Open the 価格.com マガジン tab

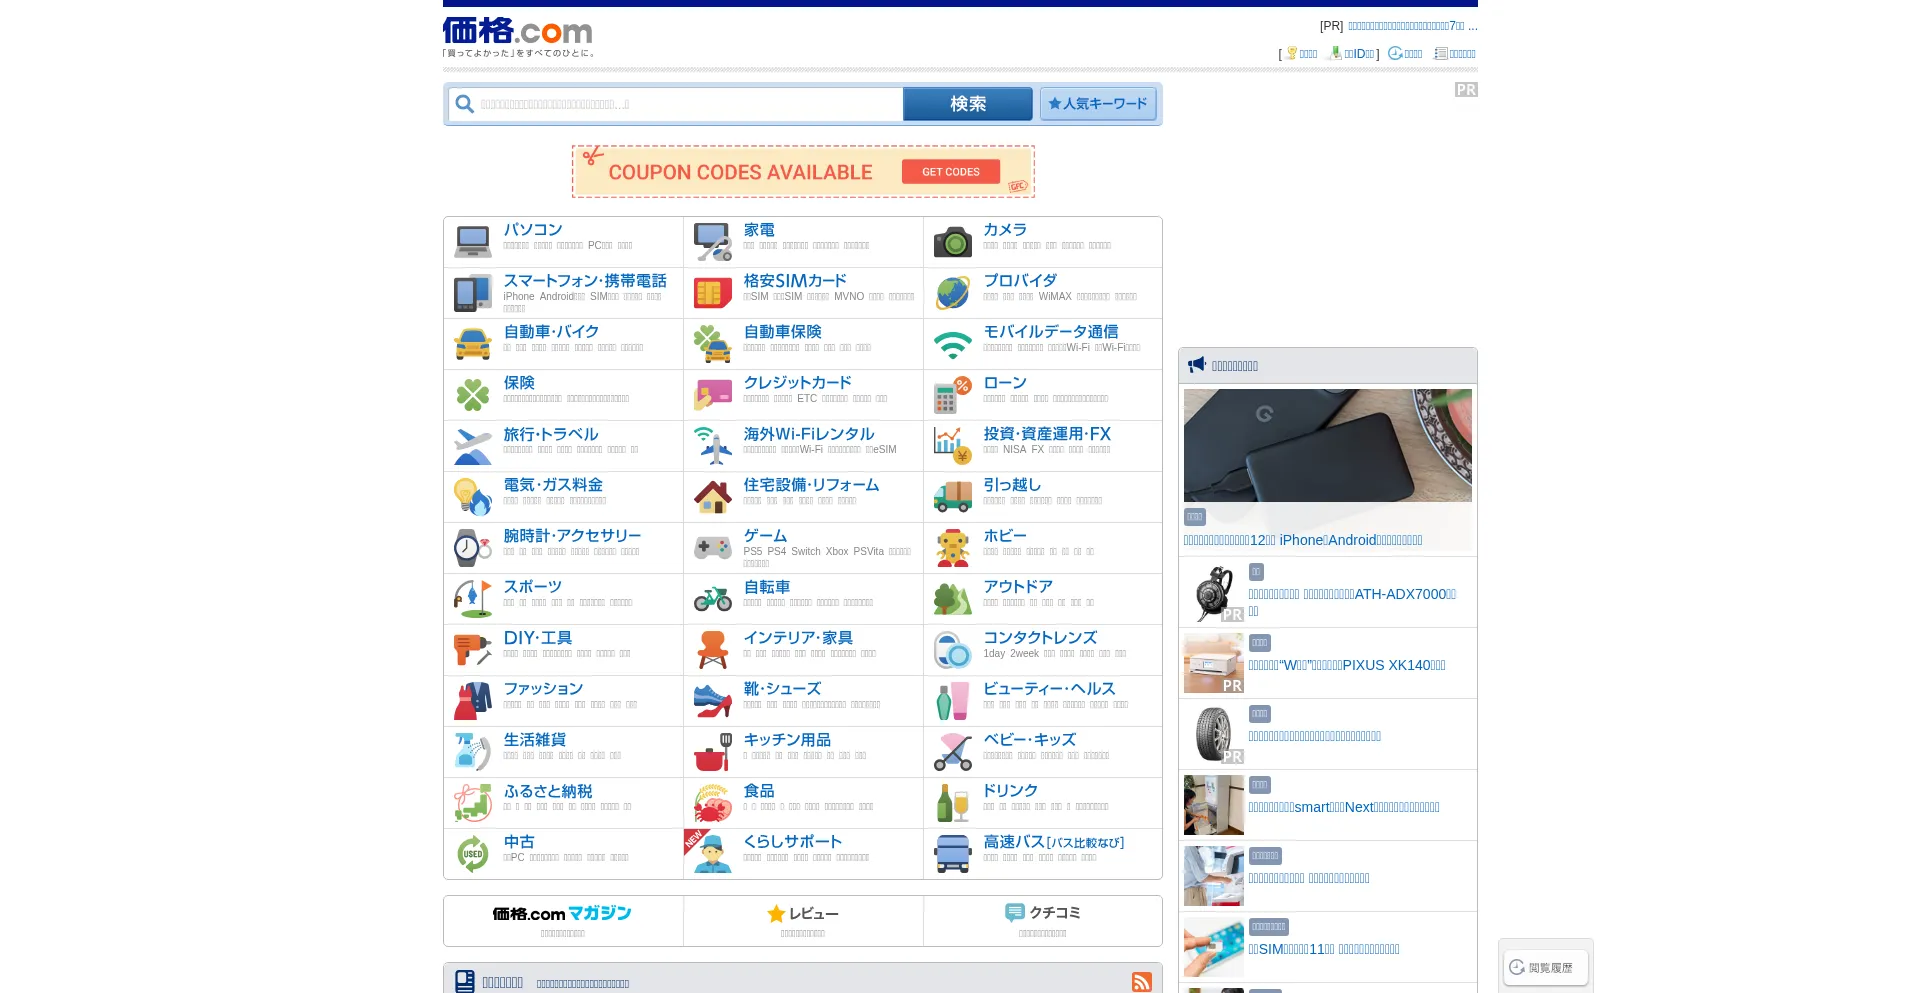pos(562,920)
